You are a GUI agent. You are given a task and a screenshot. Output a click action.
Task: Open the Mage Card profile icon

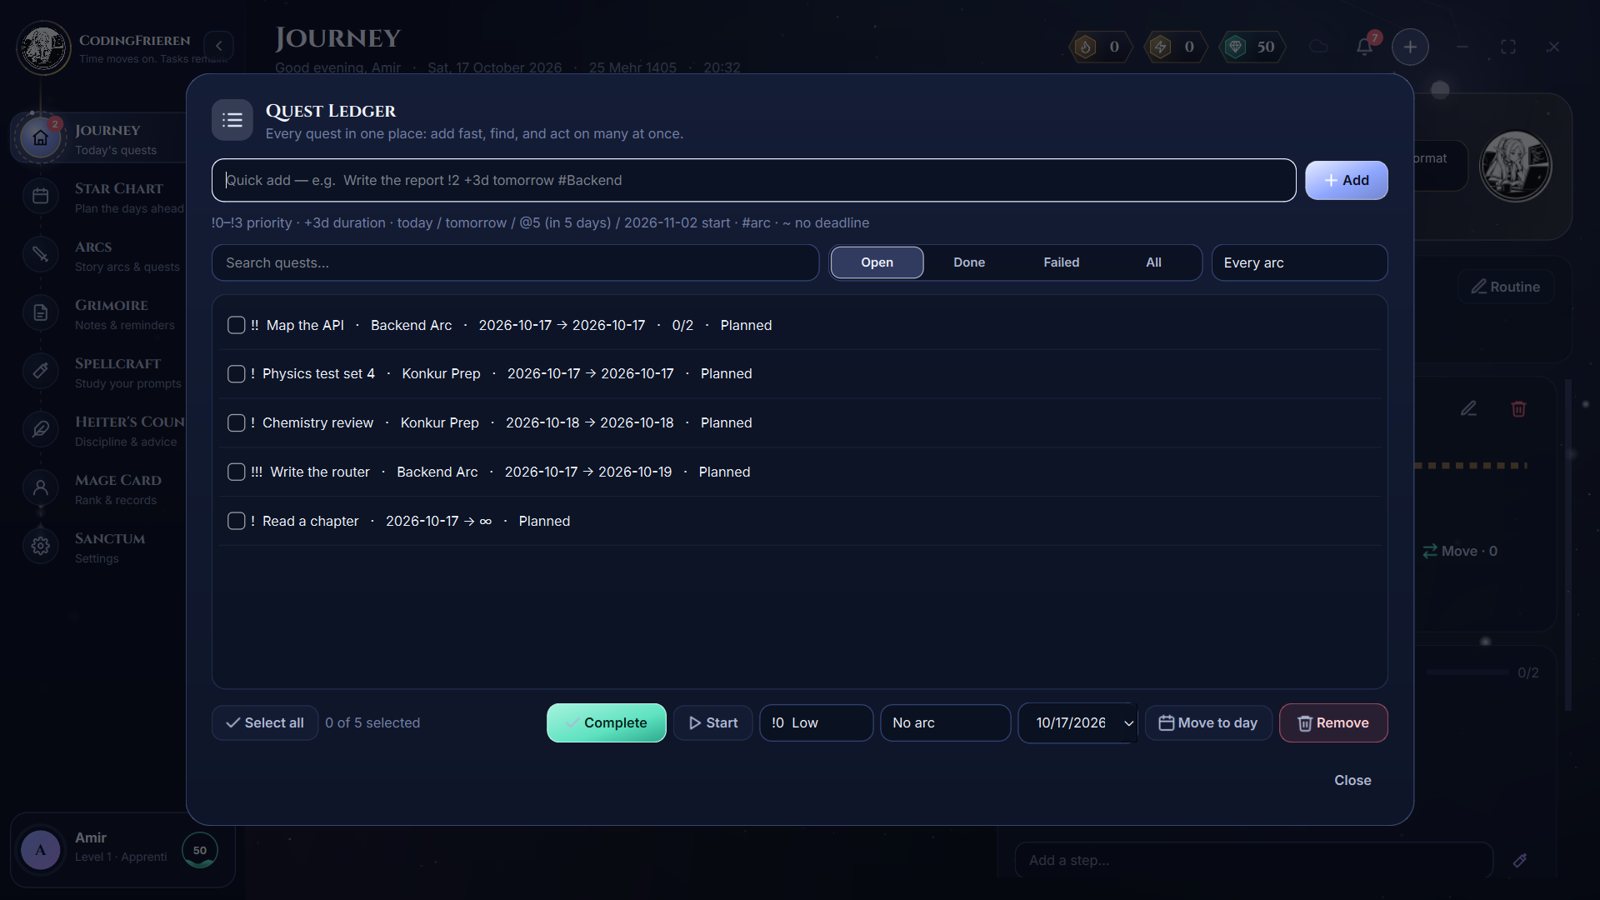(40, 488)
